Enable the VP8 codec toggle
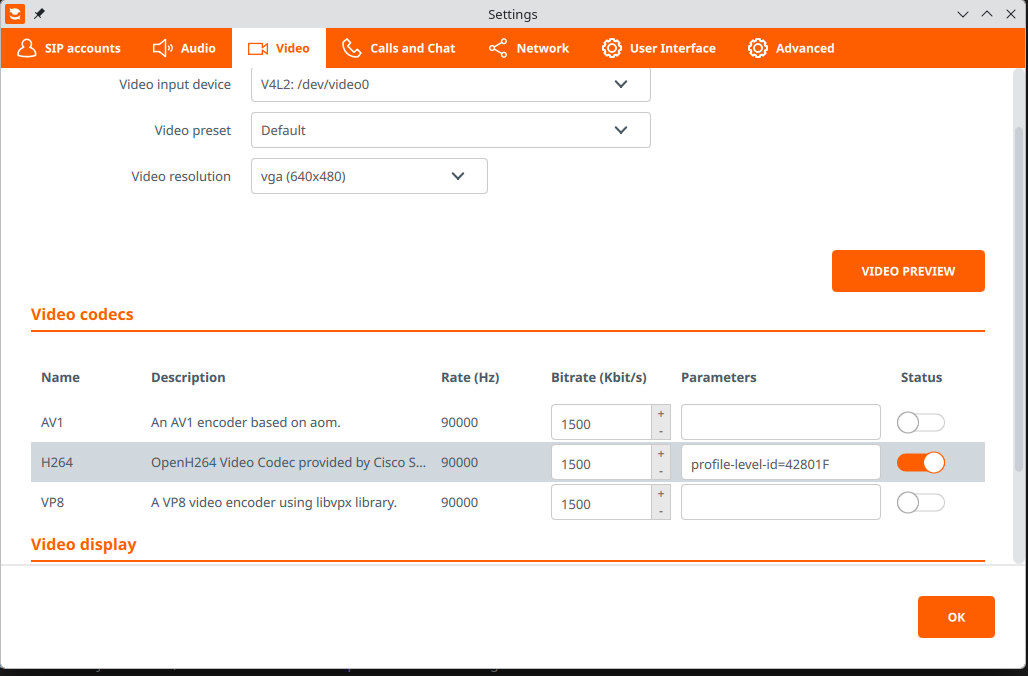The height and width of the screenshot is (676, 1028). pos(920,503)
